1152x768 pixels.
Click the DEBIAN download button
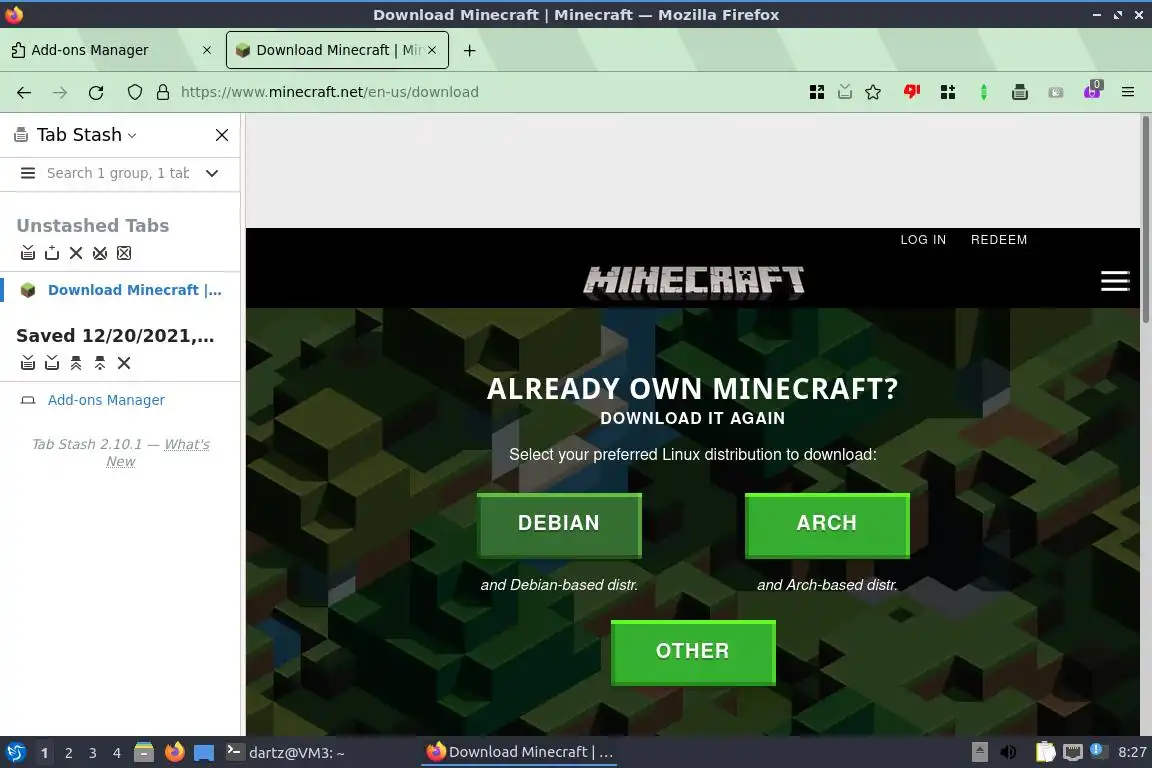(x=559, y=525)
